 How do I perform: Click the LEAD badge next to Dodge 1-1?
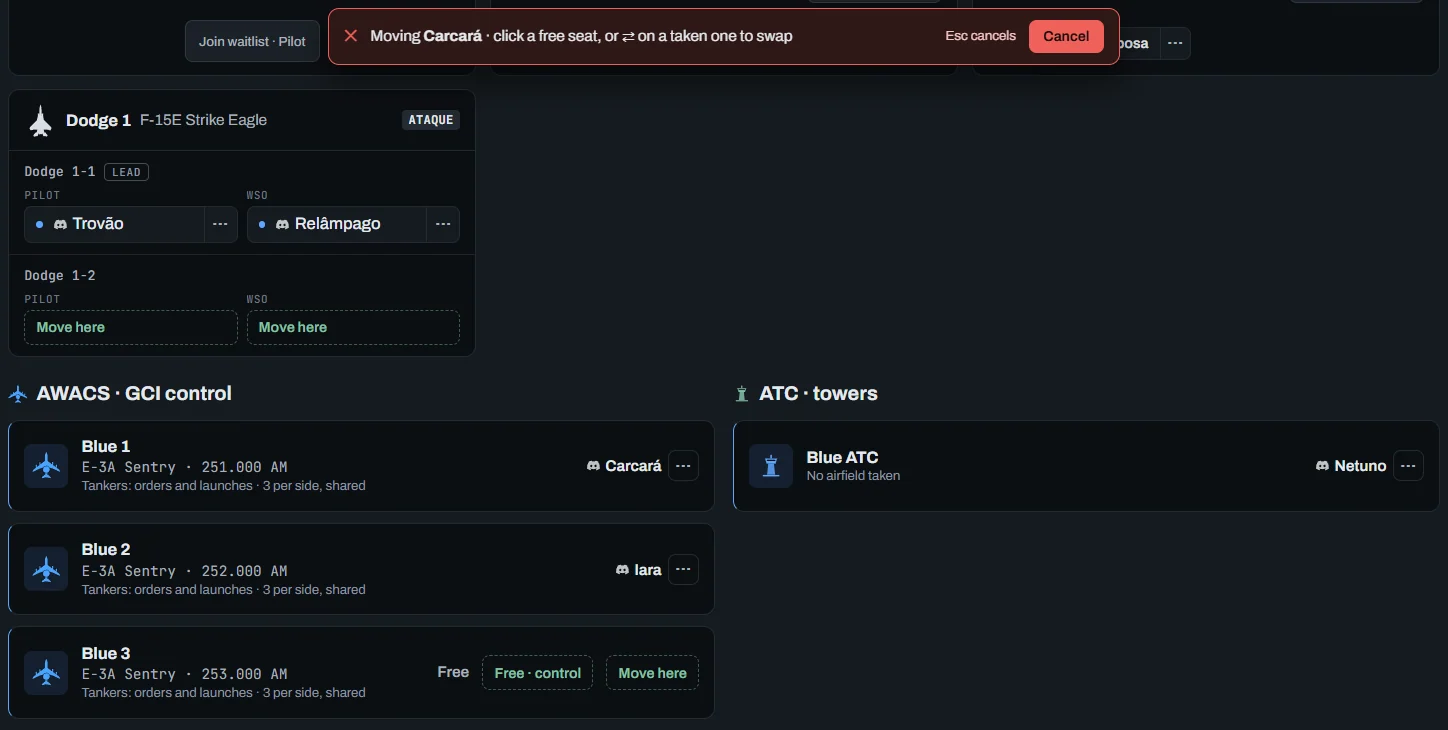click(x=126, y=172)
